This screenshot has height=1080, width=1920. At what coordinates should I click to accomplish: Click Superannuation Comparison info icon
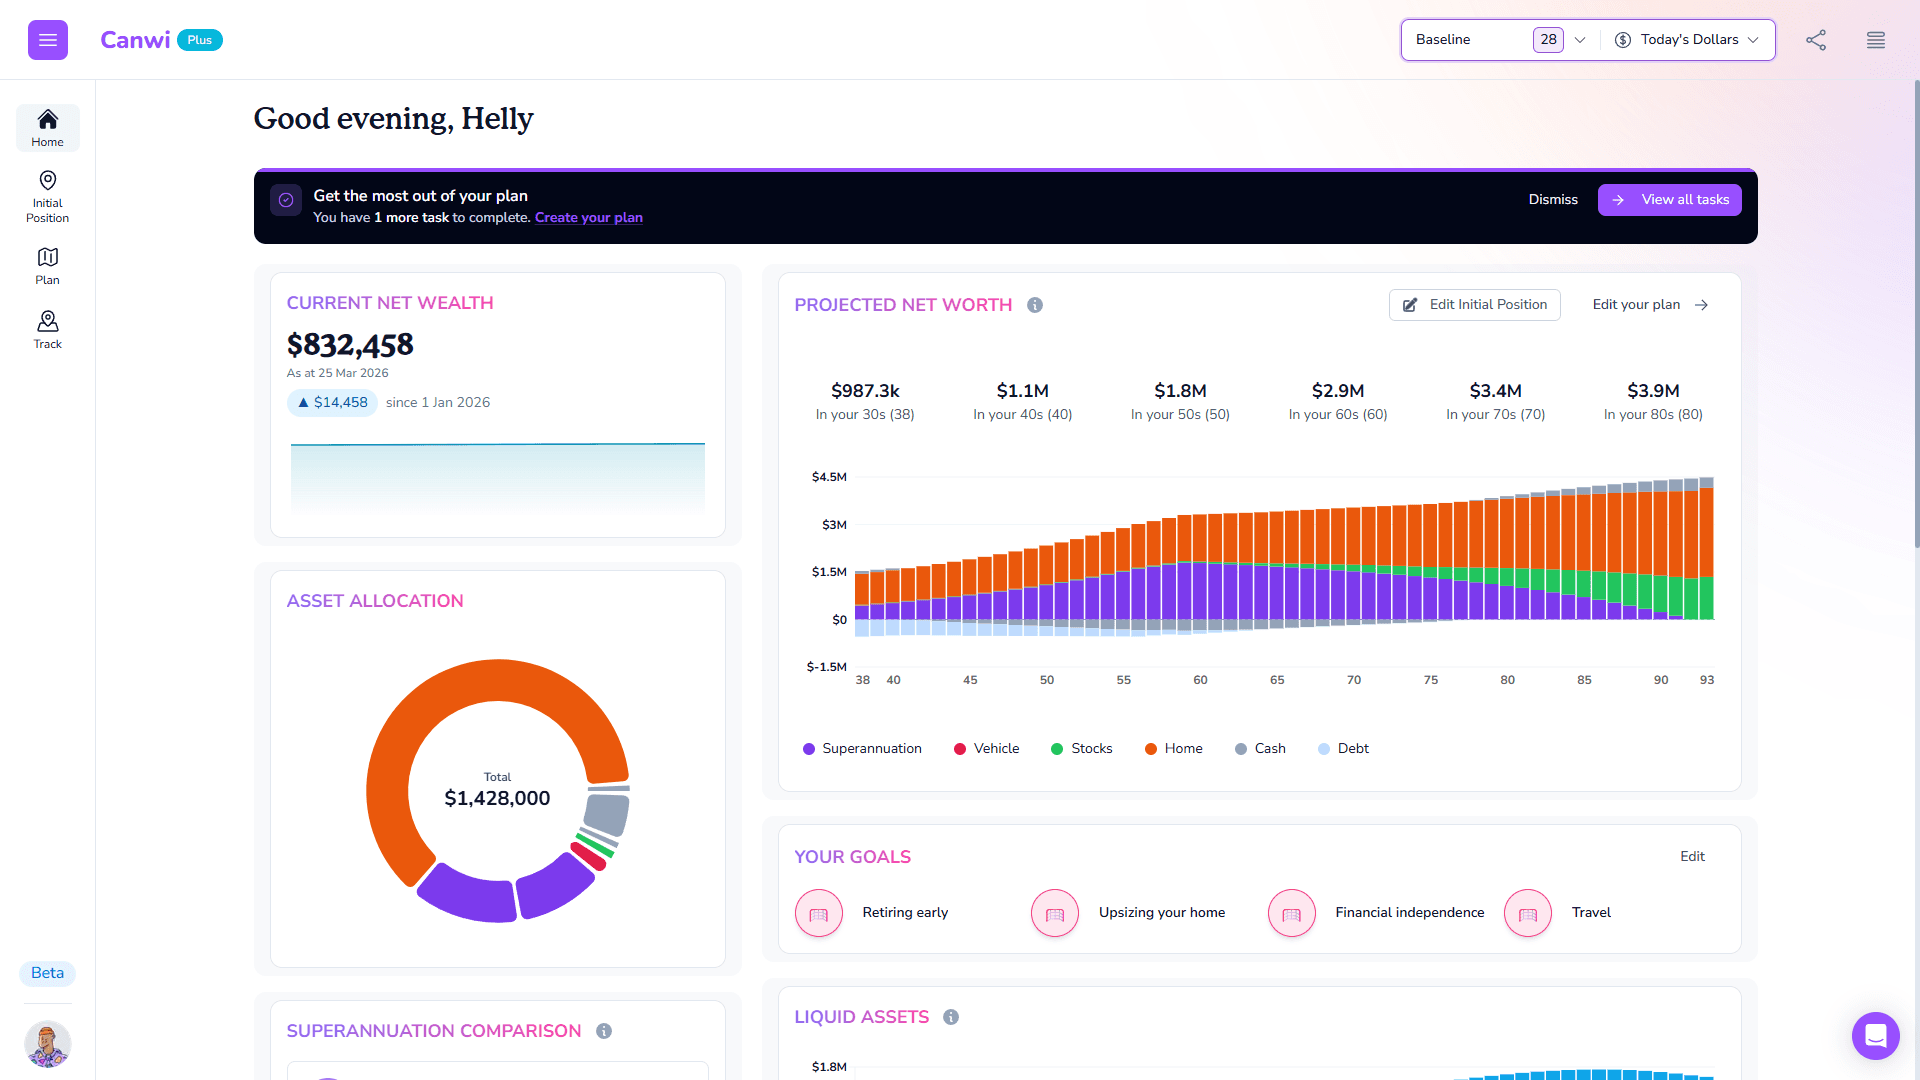604,1031
